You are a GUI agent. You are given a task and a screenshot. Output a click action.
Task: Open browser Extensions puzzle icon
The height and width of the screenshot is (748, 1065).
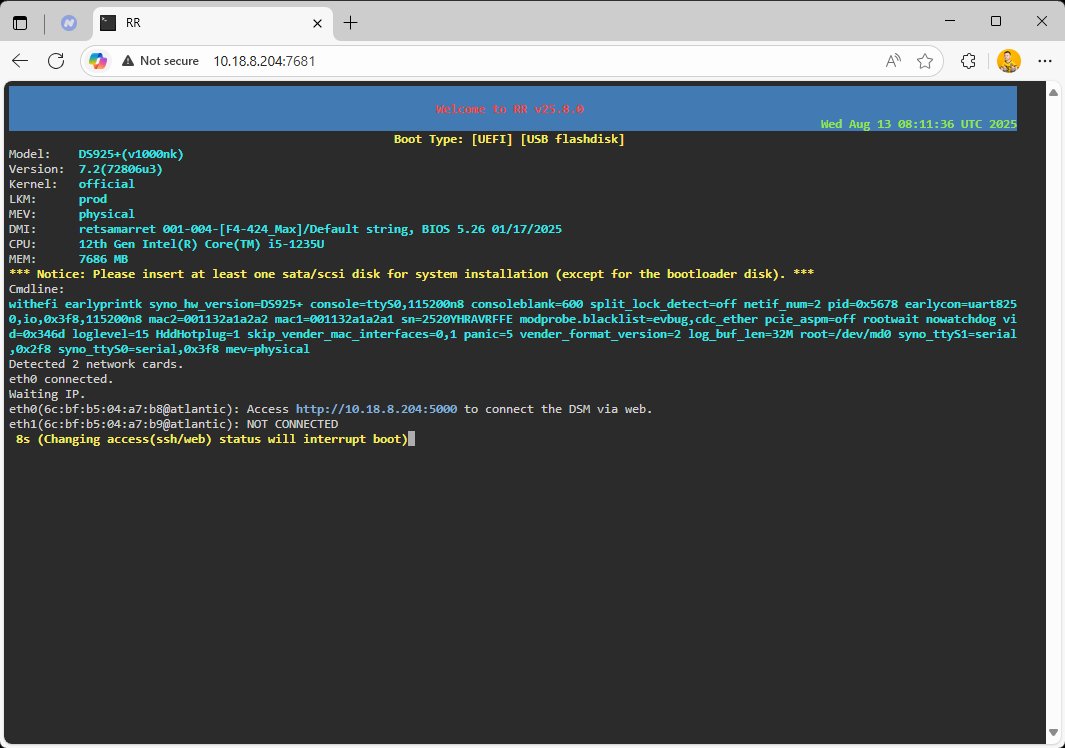(x=969, y=61)
